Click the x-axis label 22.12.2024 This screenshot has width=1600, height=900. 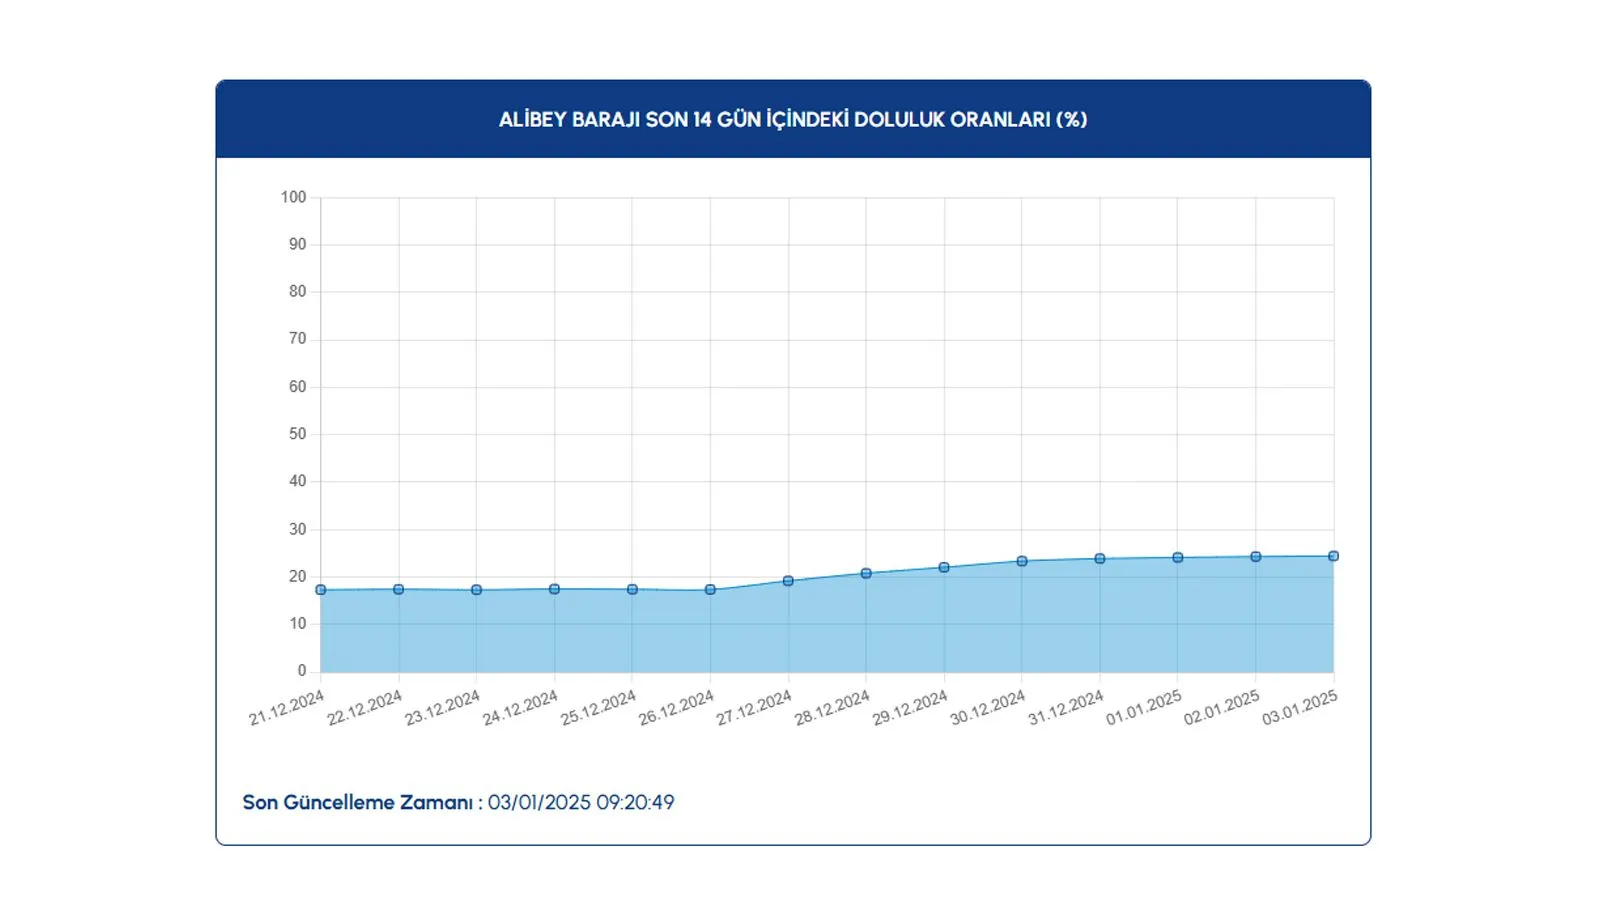tap(364, 708)
